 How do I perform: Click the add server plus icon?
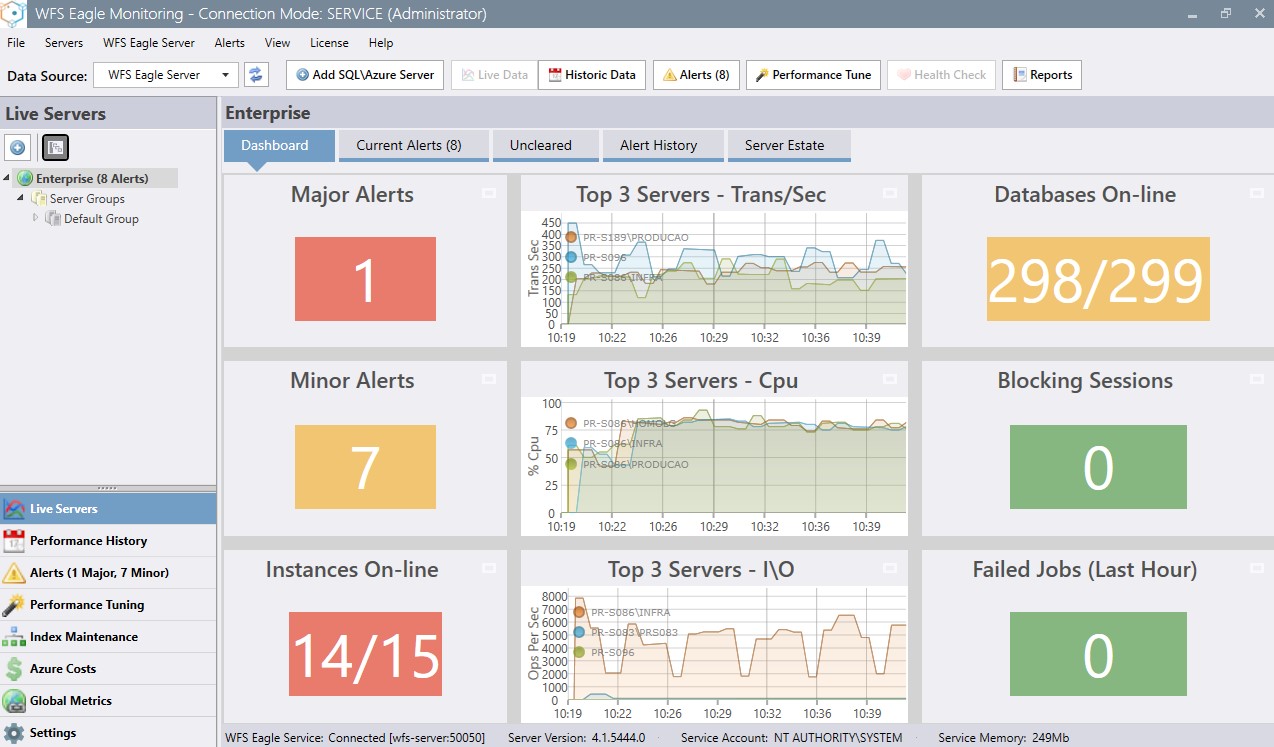click(x=18, y=148)
